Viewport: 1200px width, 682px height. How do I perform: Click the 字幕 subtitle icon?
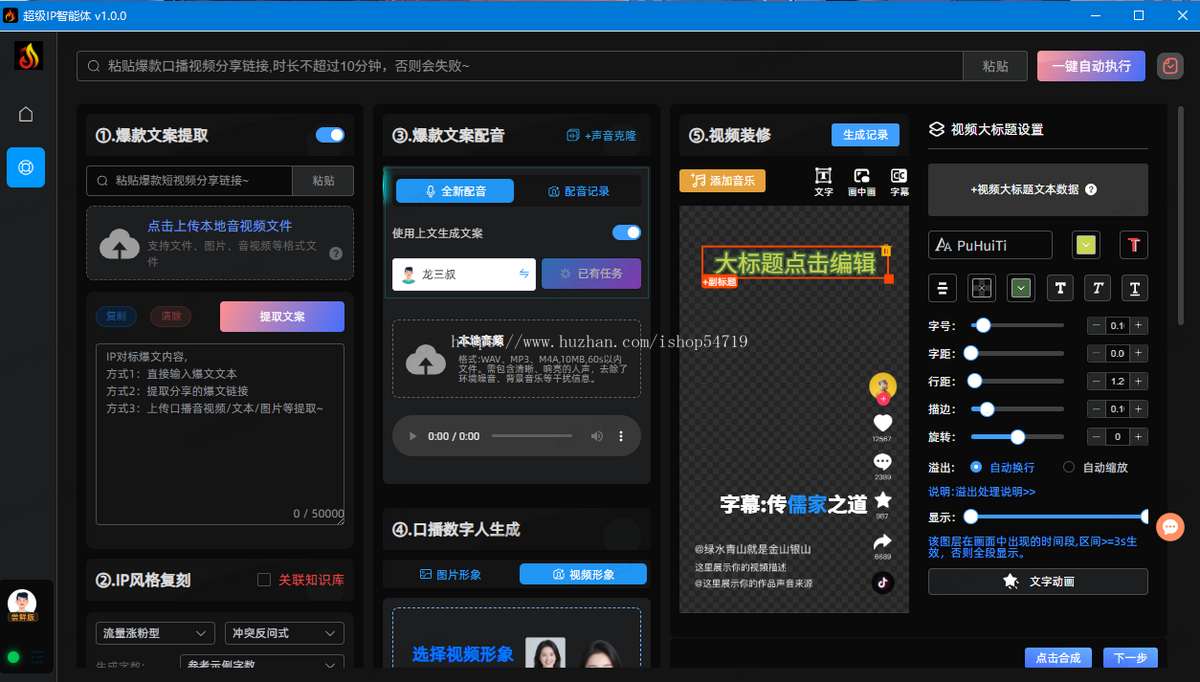pyautogui.click(x=899, y=181)
